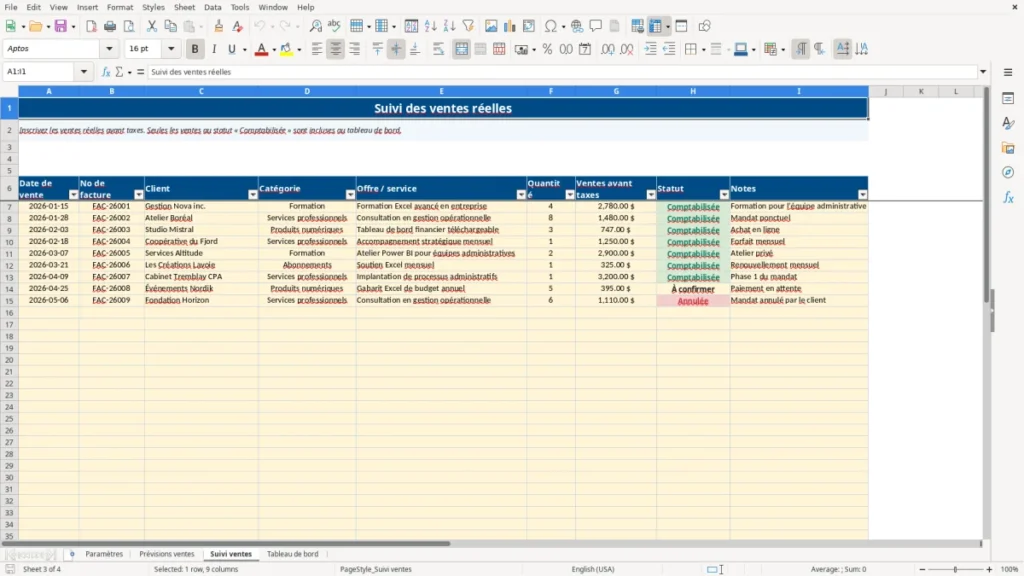Toggle Align Right

(x=355, y=49)
